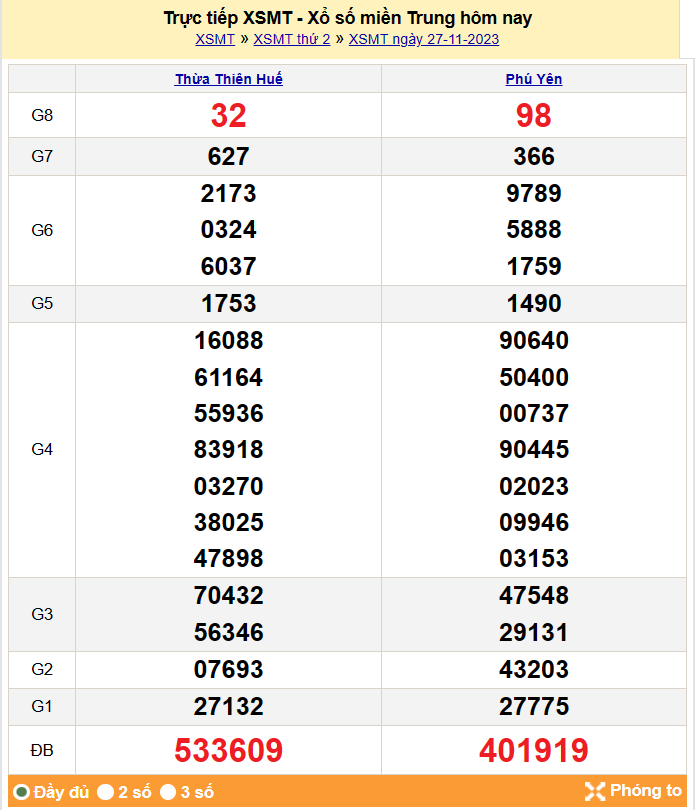Screen dimensions: 695x810
Task: Click the G7 number 366
Action: (x=534, y=156)
